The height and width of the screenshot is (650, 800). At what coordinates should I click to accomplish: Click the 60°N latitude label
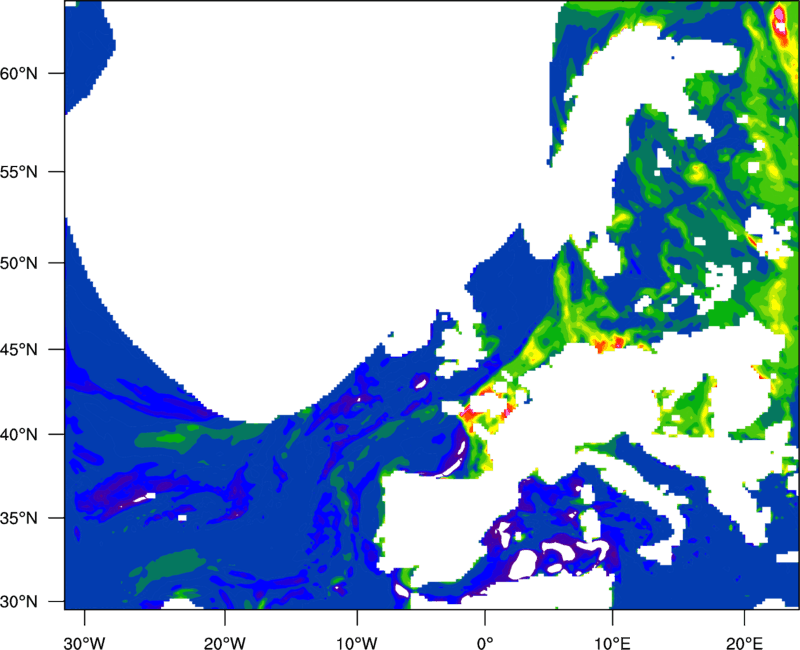pos(19,73)
